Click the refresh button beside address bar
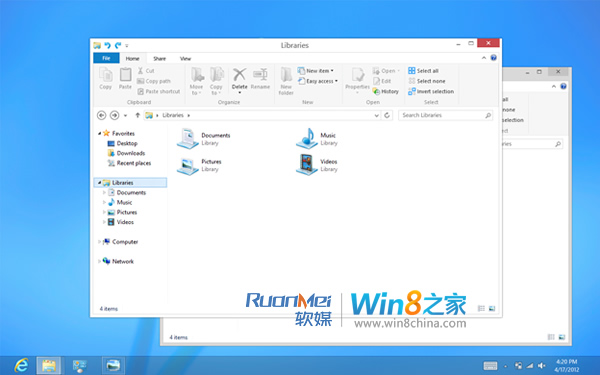 point(387,115)
